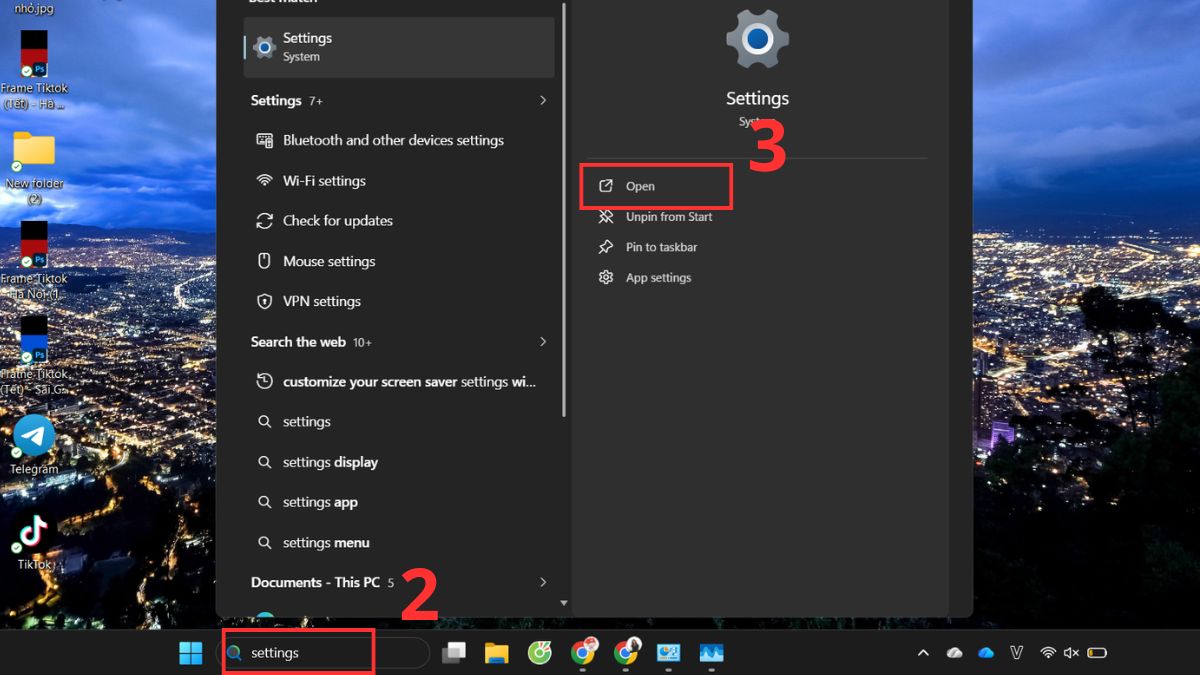This screenshot has height=675, width=1200.
Task: Open the green Cốc Cốc browser taskbar icon
Action: click(x=540, y=653)
